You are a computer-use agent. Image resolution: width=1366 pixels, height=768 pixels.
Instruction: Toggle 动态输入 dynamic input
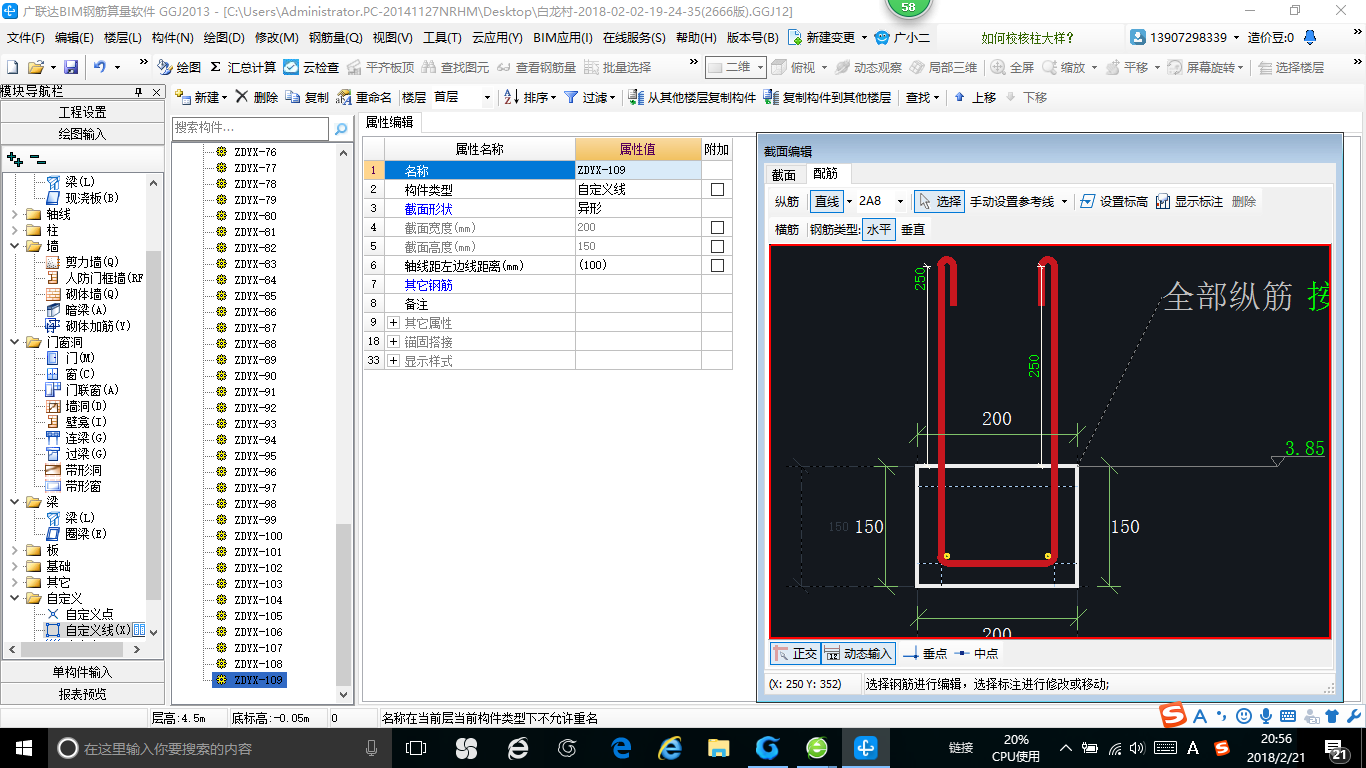pos(858,653)
